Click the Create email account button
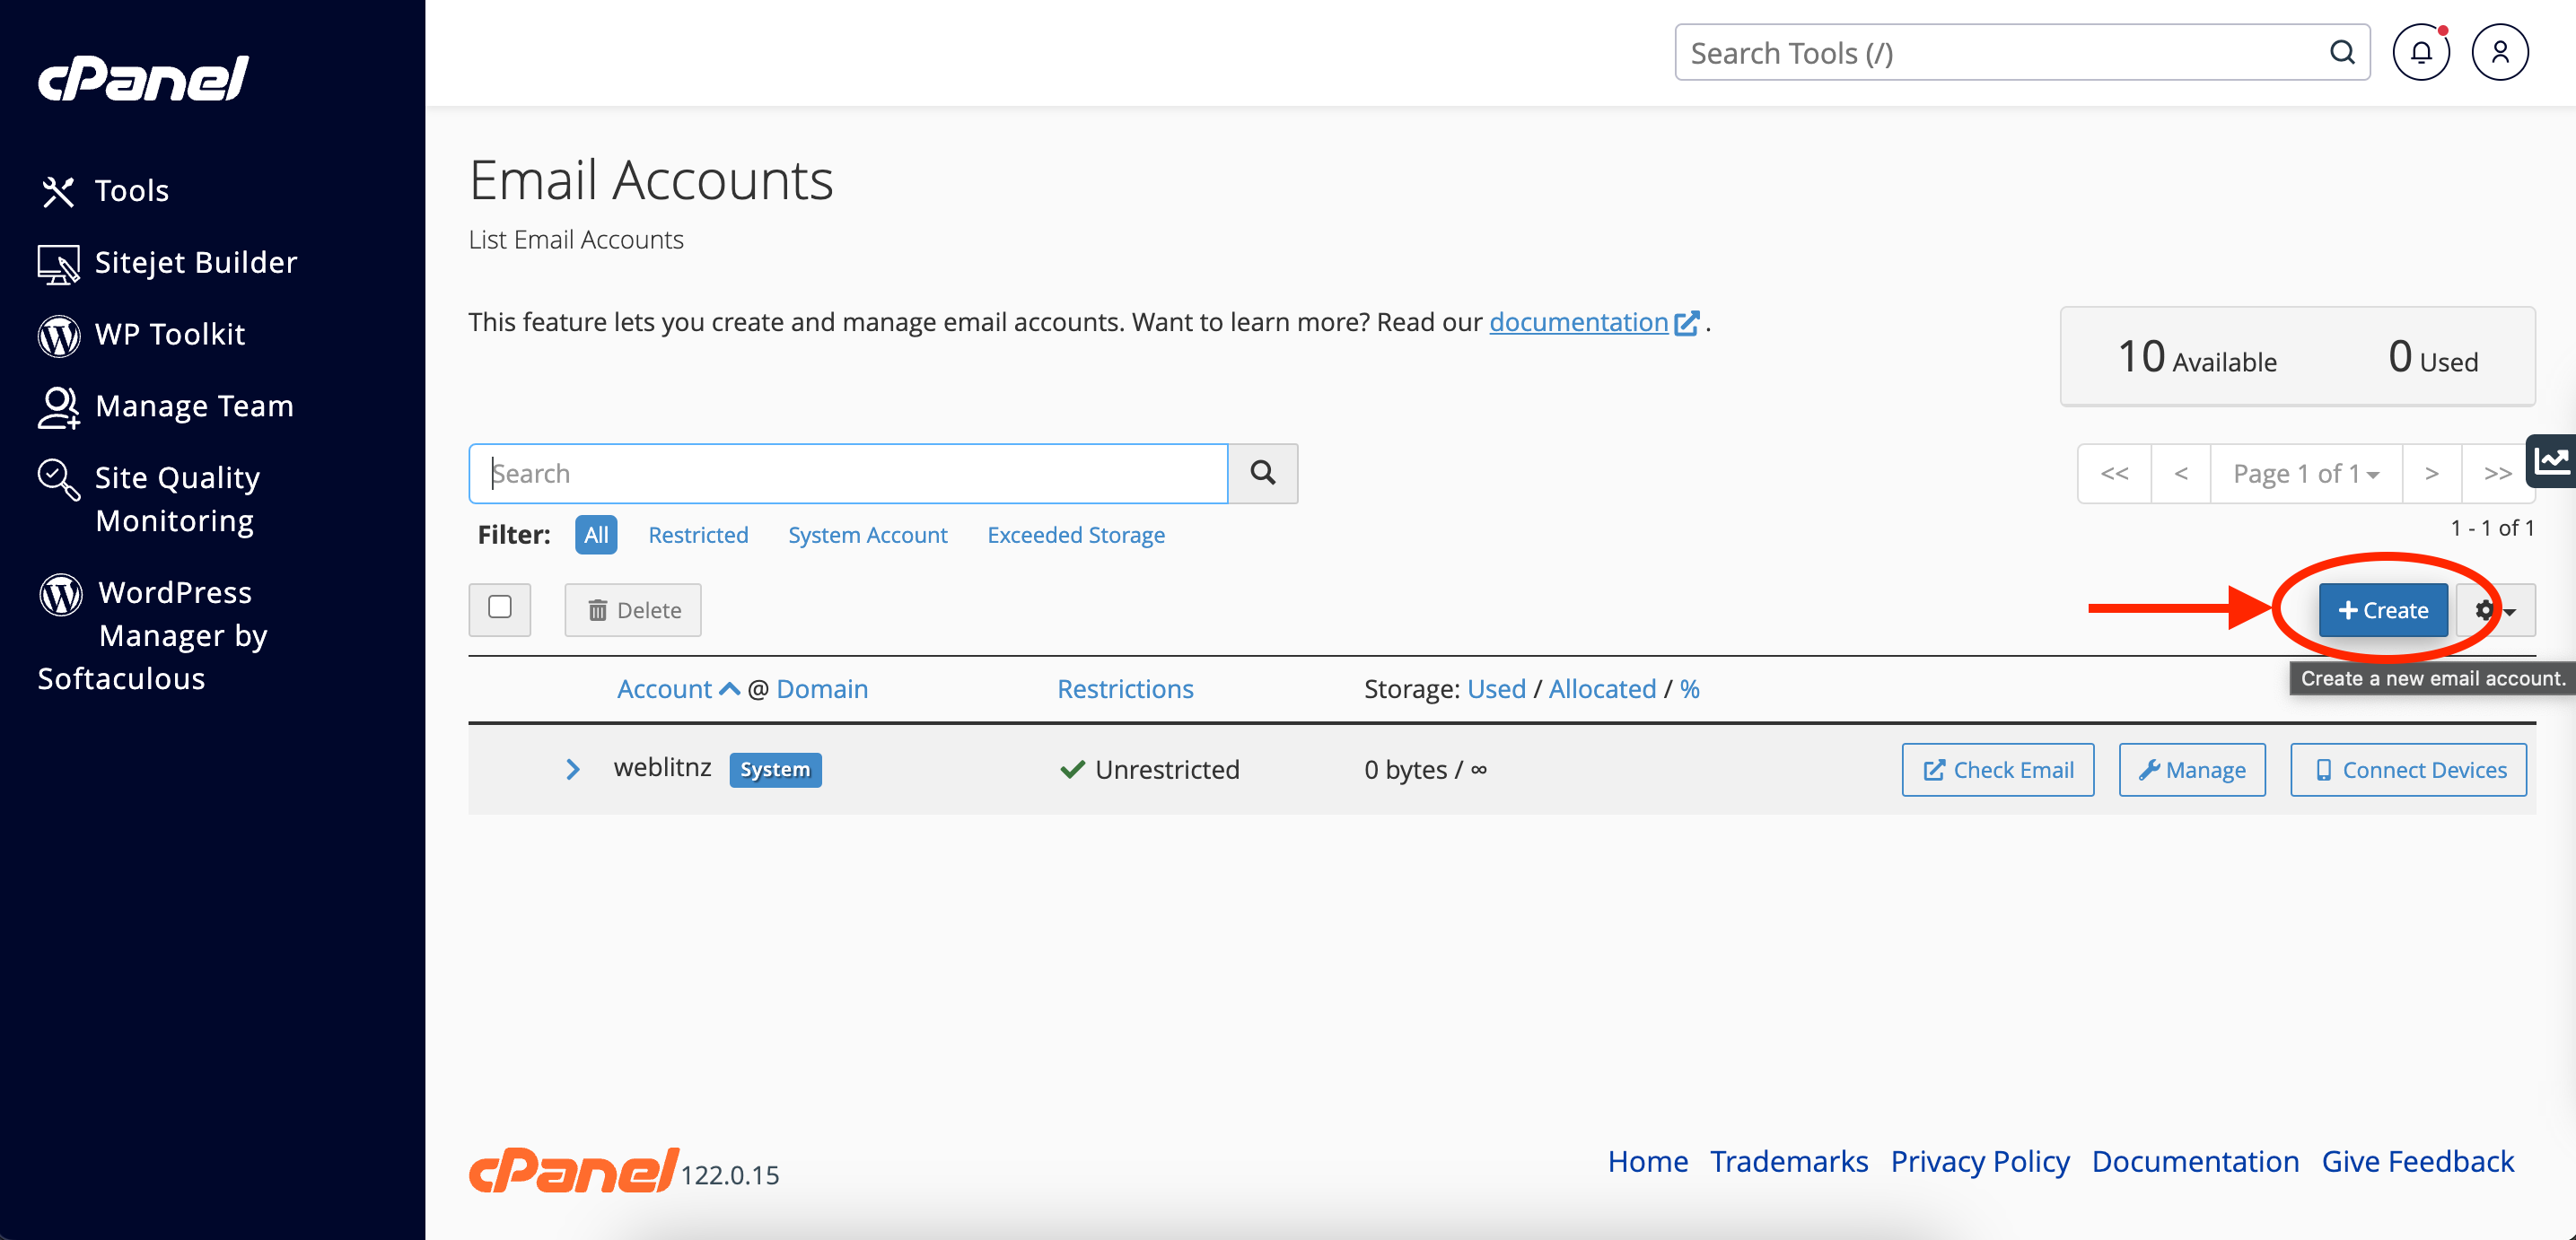 coord(2383,610)
